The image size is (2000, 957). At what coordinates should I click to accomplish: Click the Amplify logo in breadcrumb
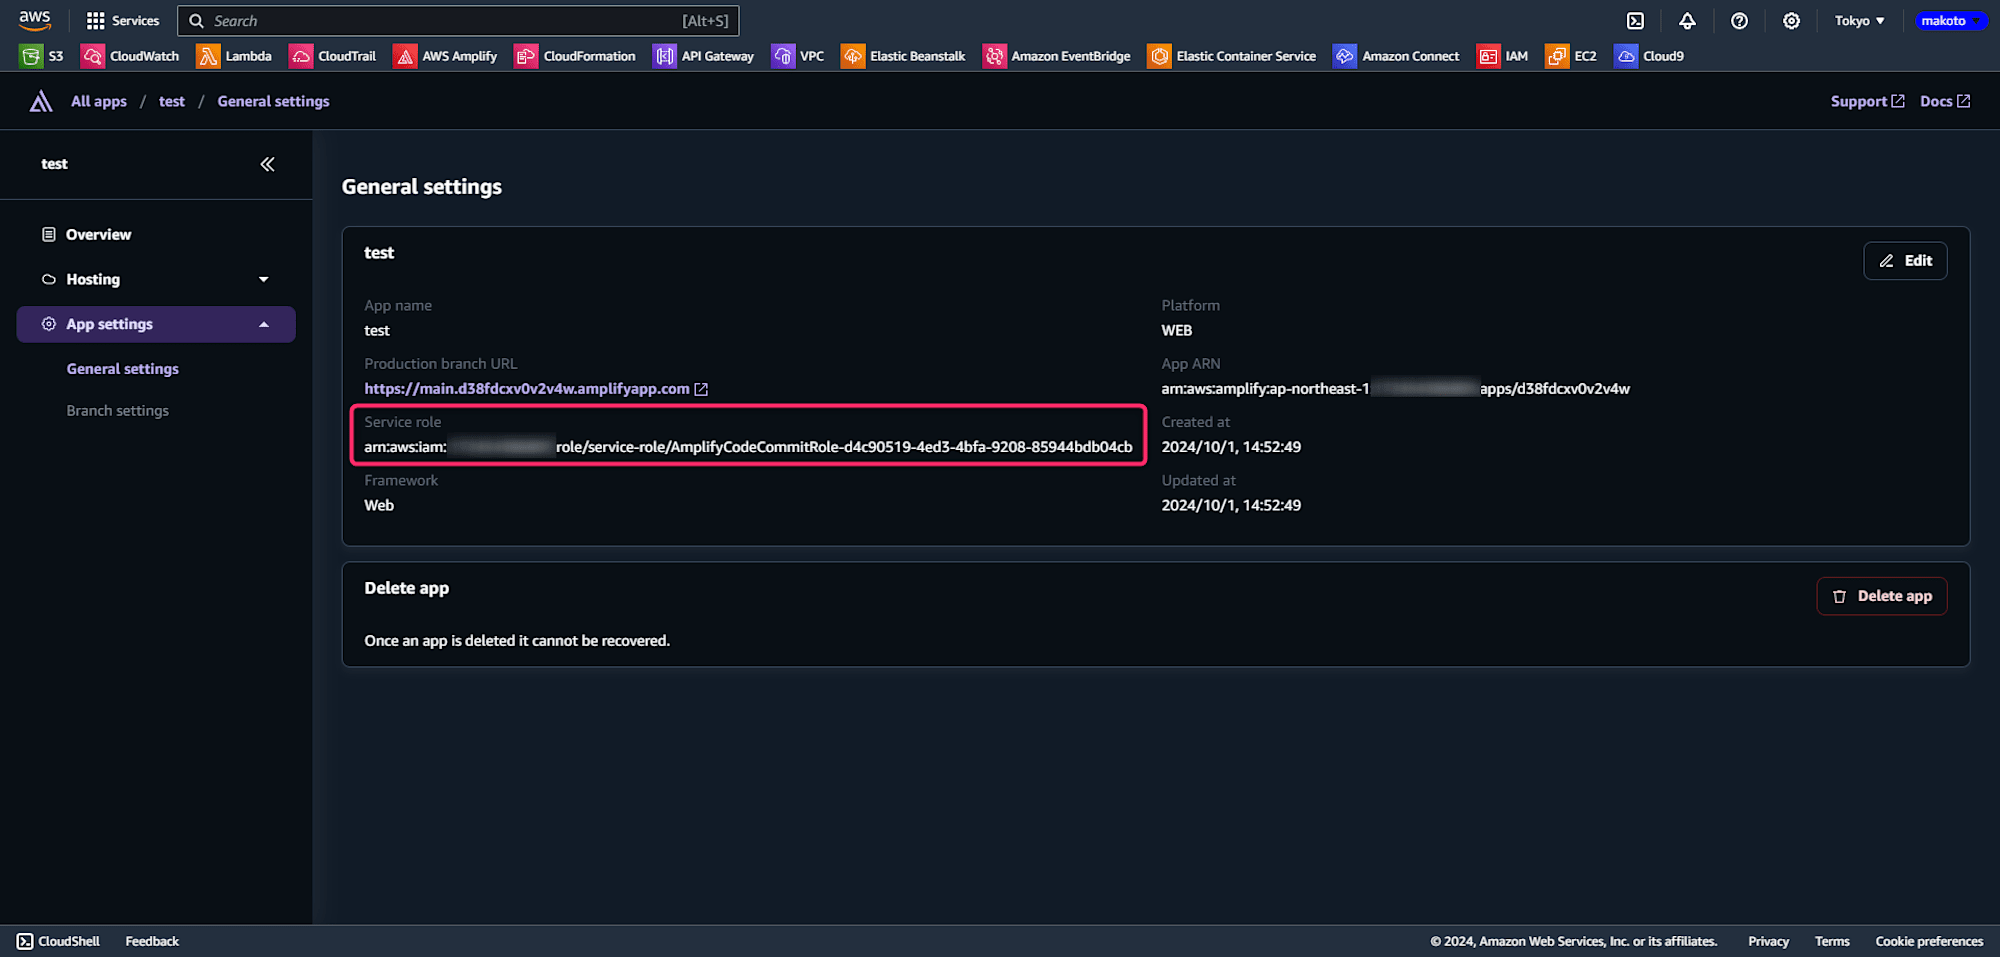click(41, 101)
